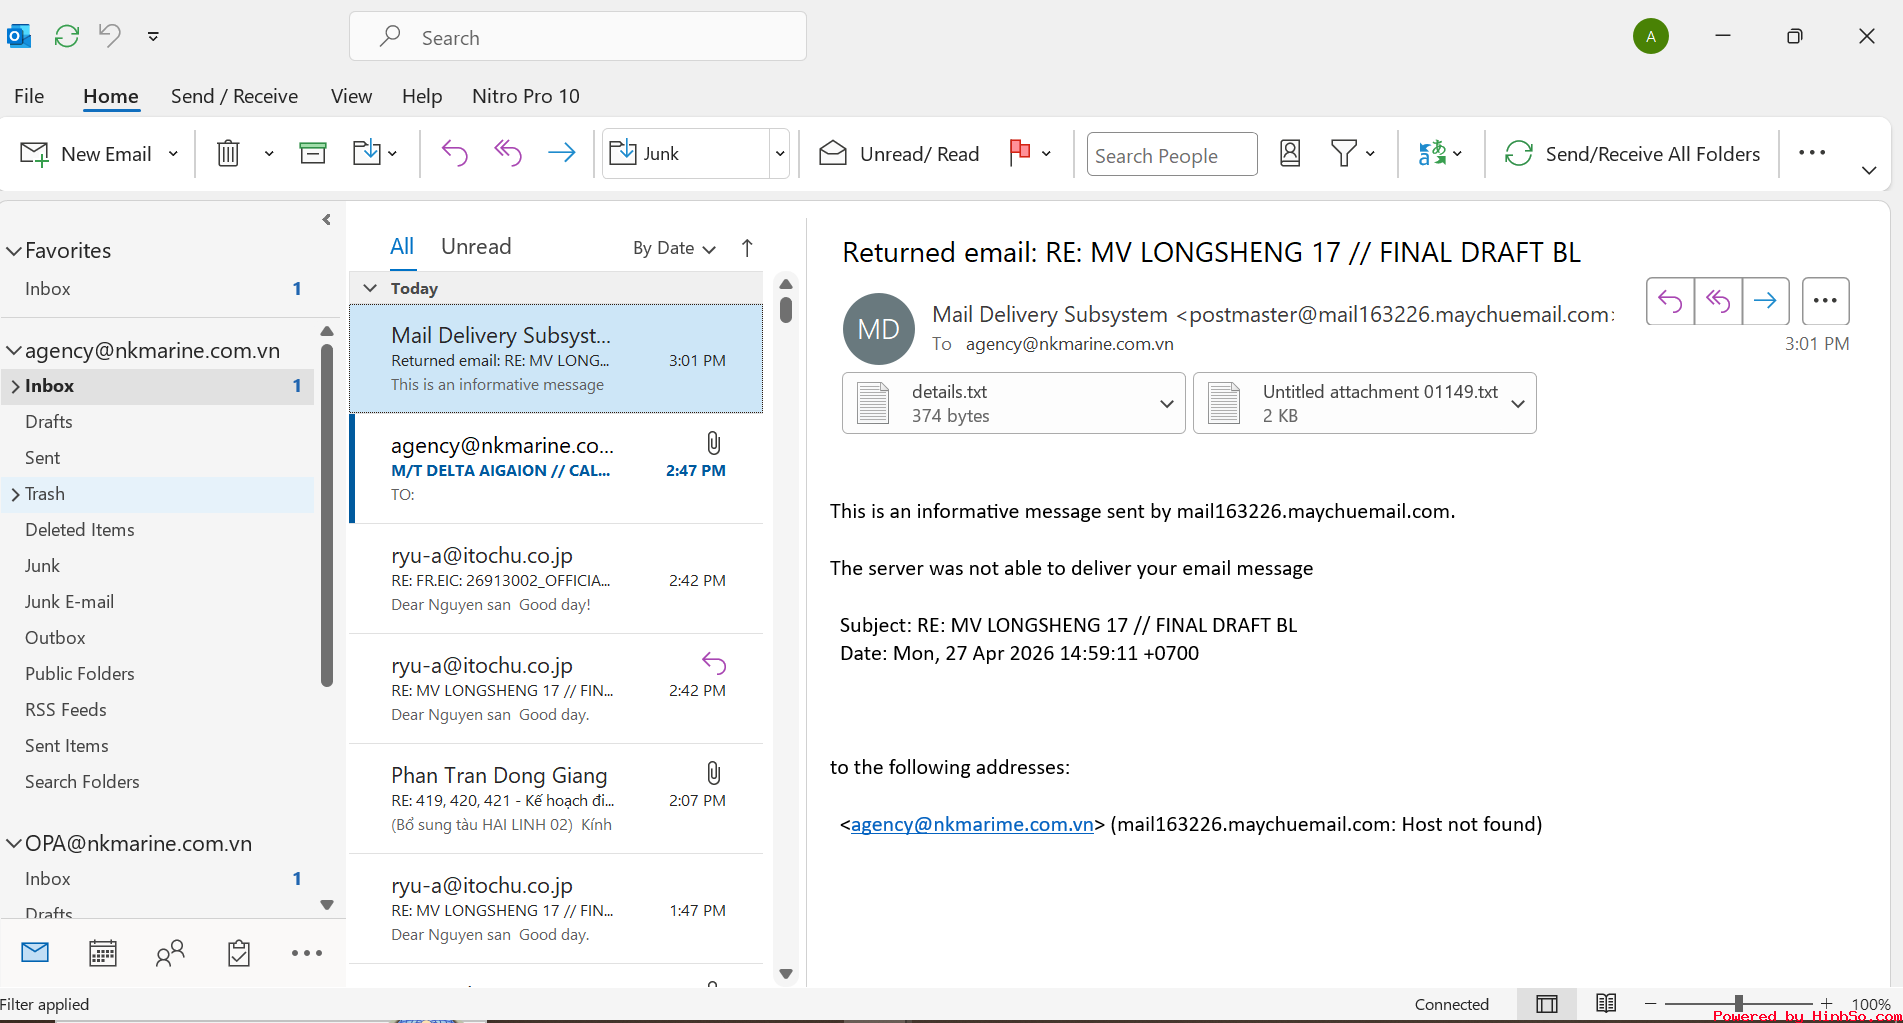This screenshot has height=1023, width=1903.
Task: Click the Reply icon in ribbon
Action: [x=454, y=153]
